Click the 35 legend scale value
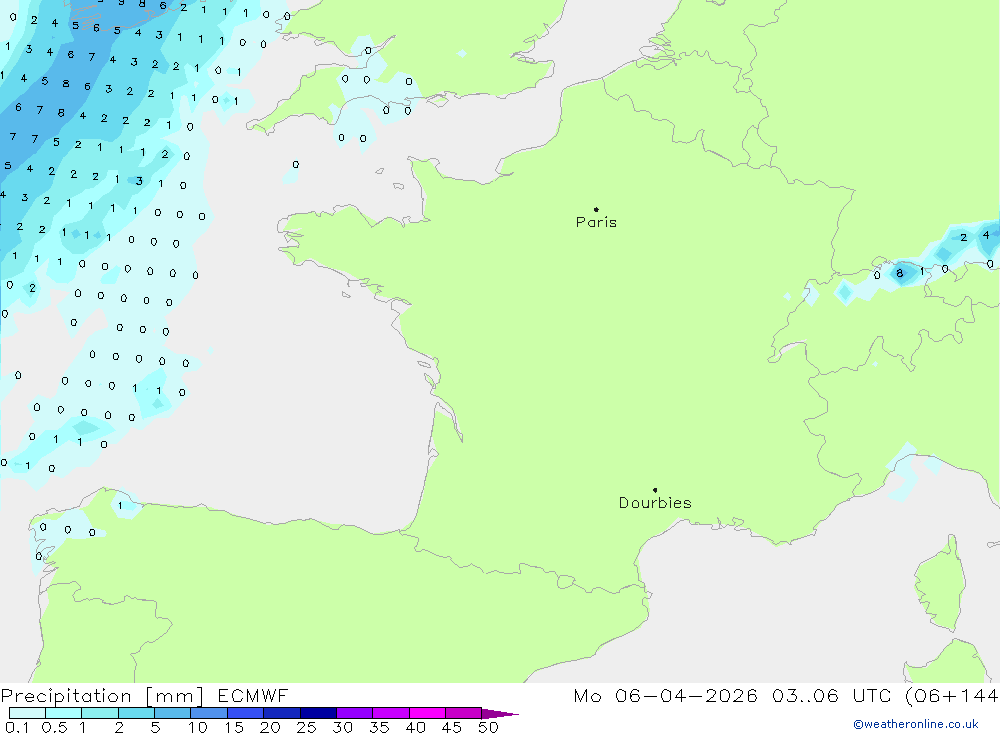Screen dimensions: 1000x733 click(x=379, y=727)
